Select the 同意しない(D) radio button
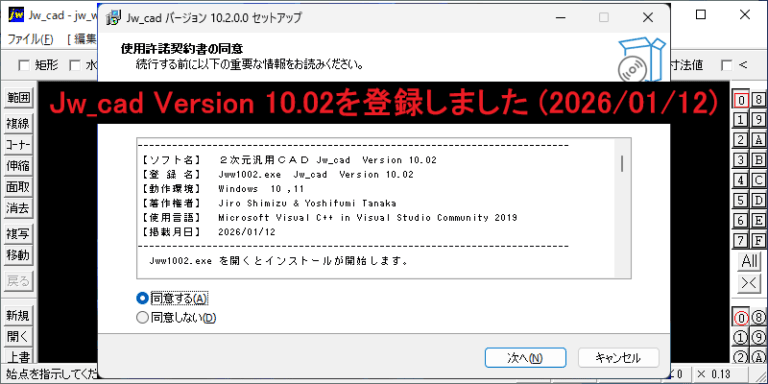 click(176, 318)
